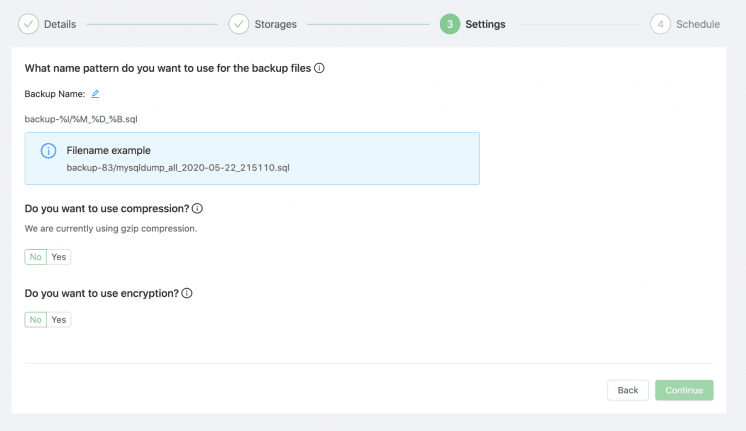Select No for encryption
The width and height of the screenshot is (746, 431).
click(36, 319)
